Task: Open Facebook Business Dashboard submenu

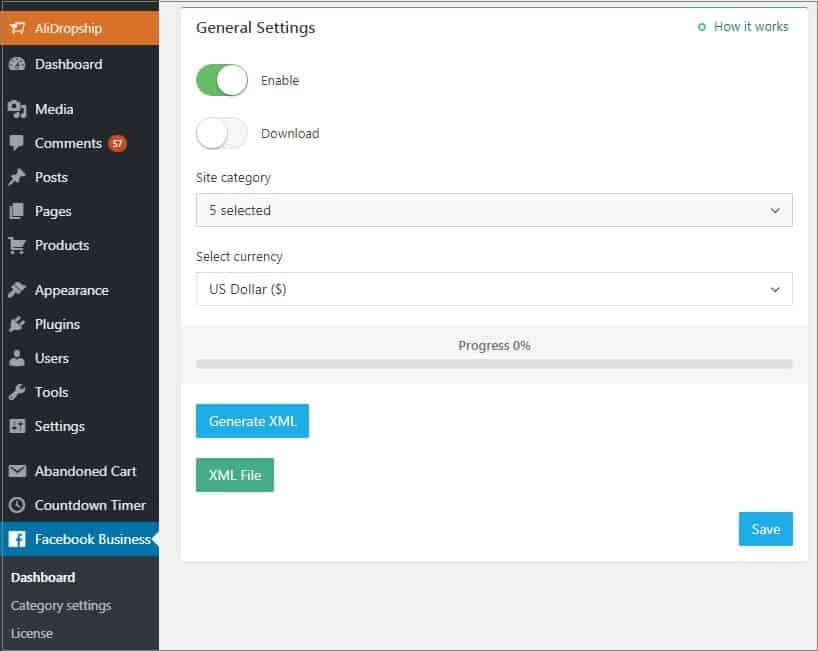Action: (x=43, y=577)
